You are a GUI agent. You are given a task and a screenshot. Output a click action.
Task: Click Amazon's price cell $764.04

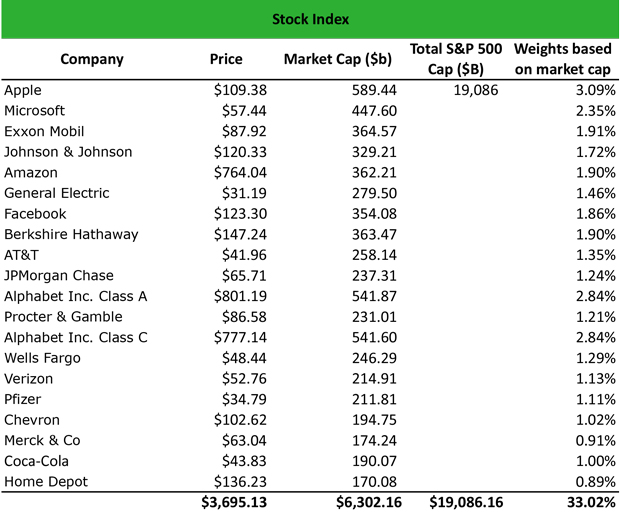pyautogui.click(x=240, y=173)
